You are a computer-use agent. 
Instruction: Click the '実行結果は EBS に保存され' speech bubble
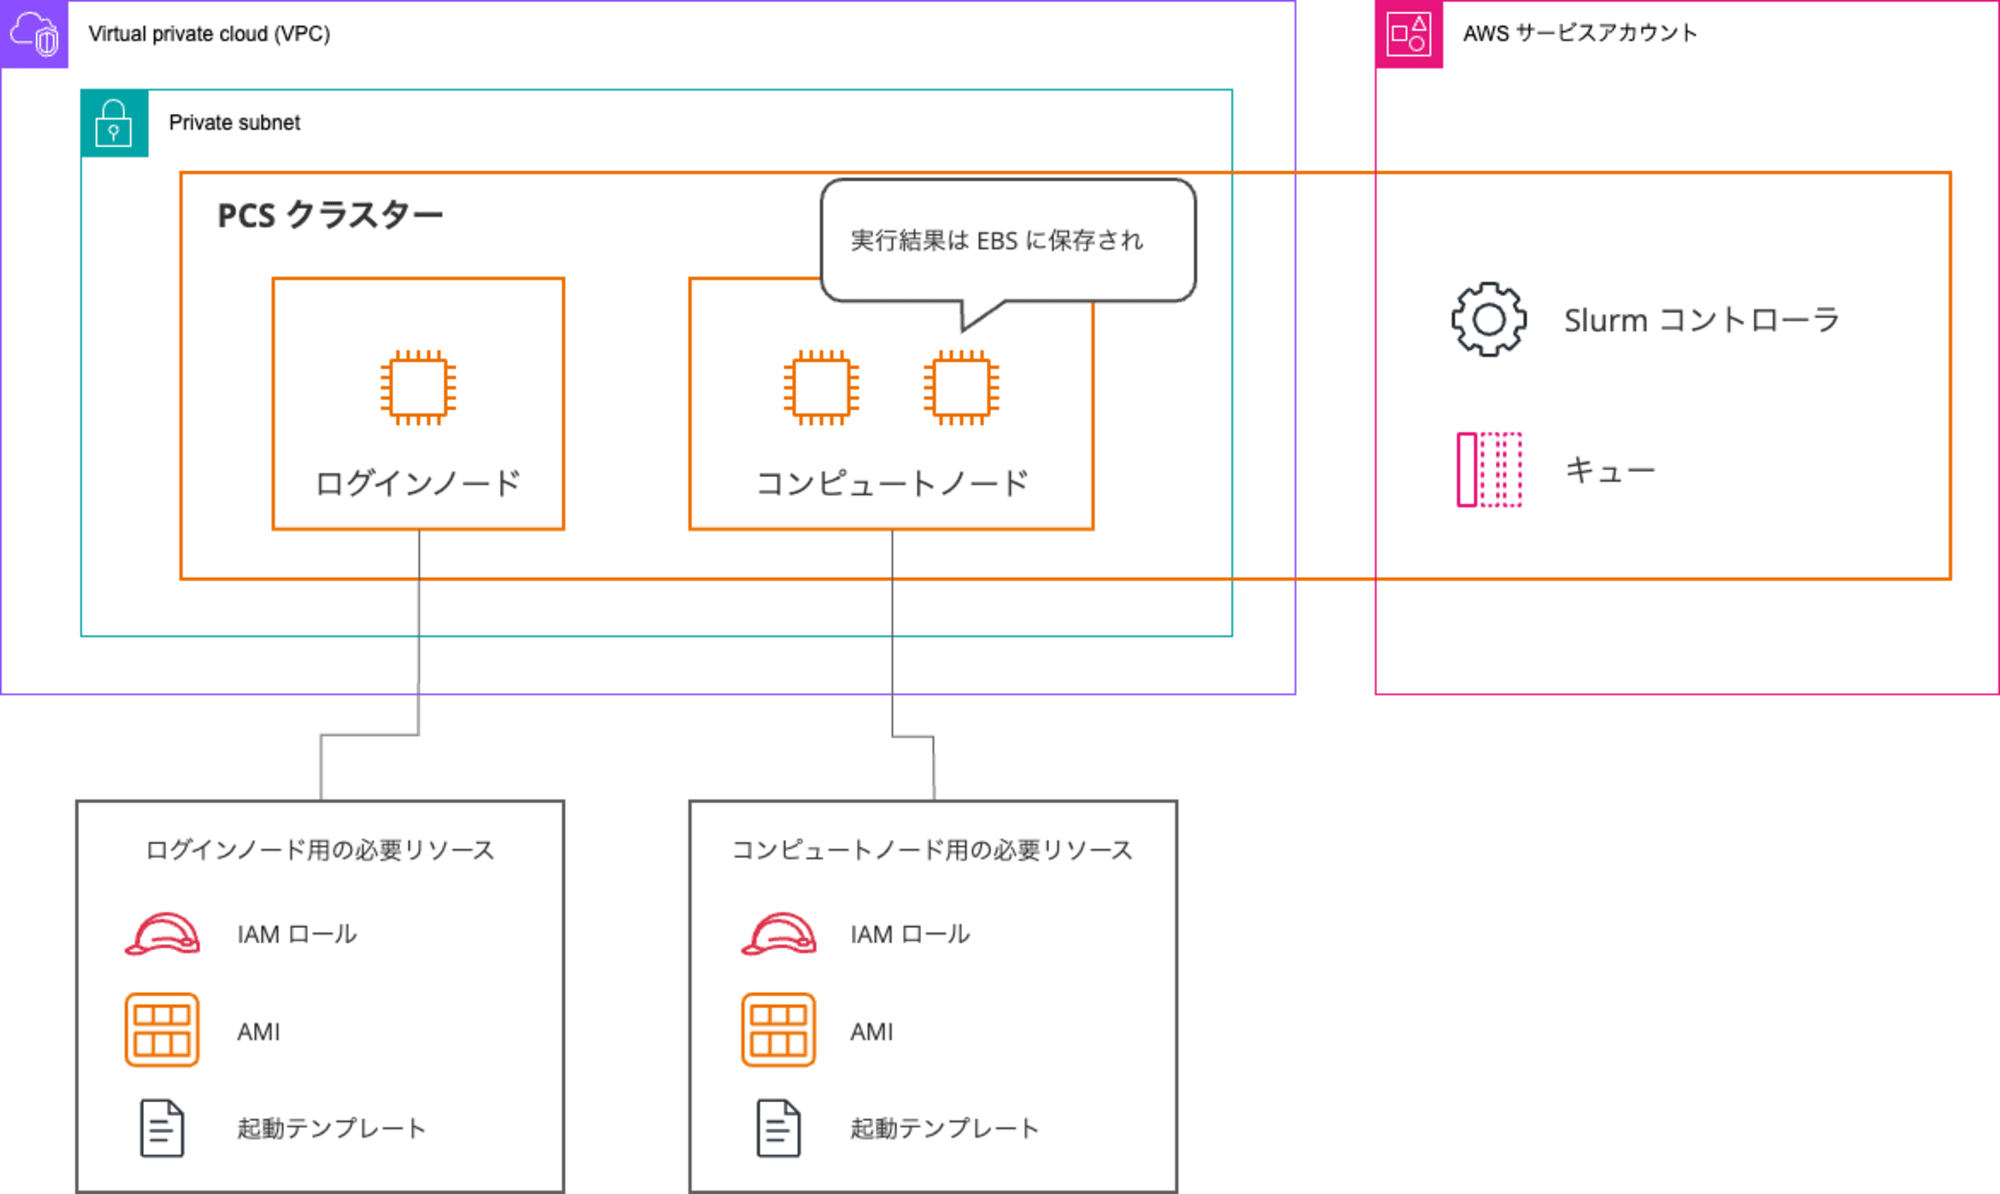1008,240
